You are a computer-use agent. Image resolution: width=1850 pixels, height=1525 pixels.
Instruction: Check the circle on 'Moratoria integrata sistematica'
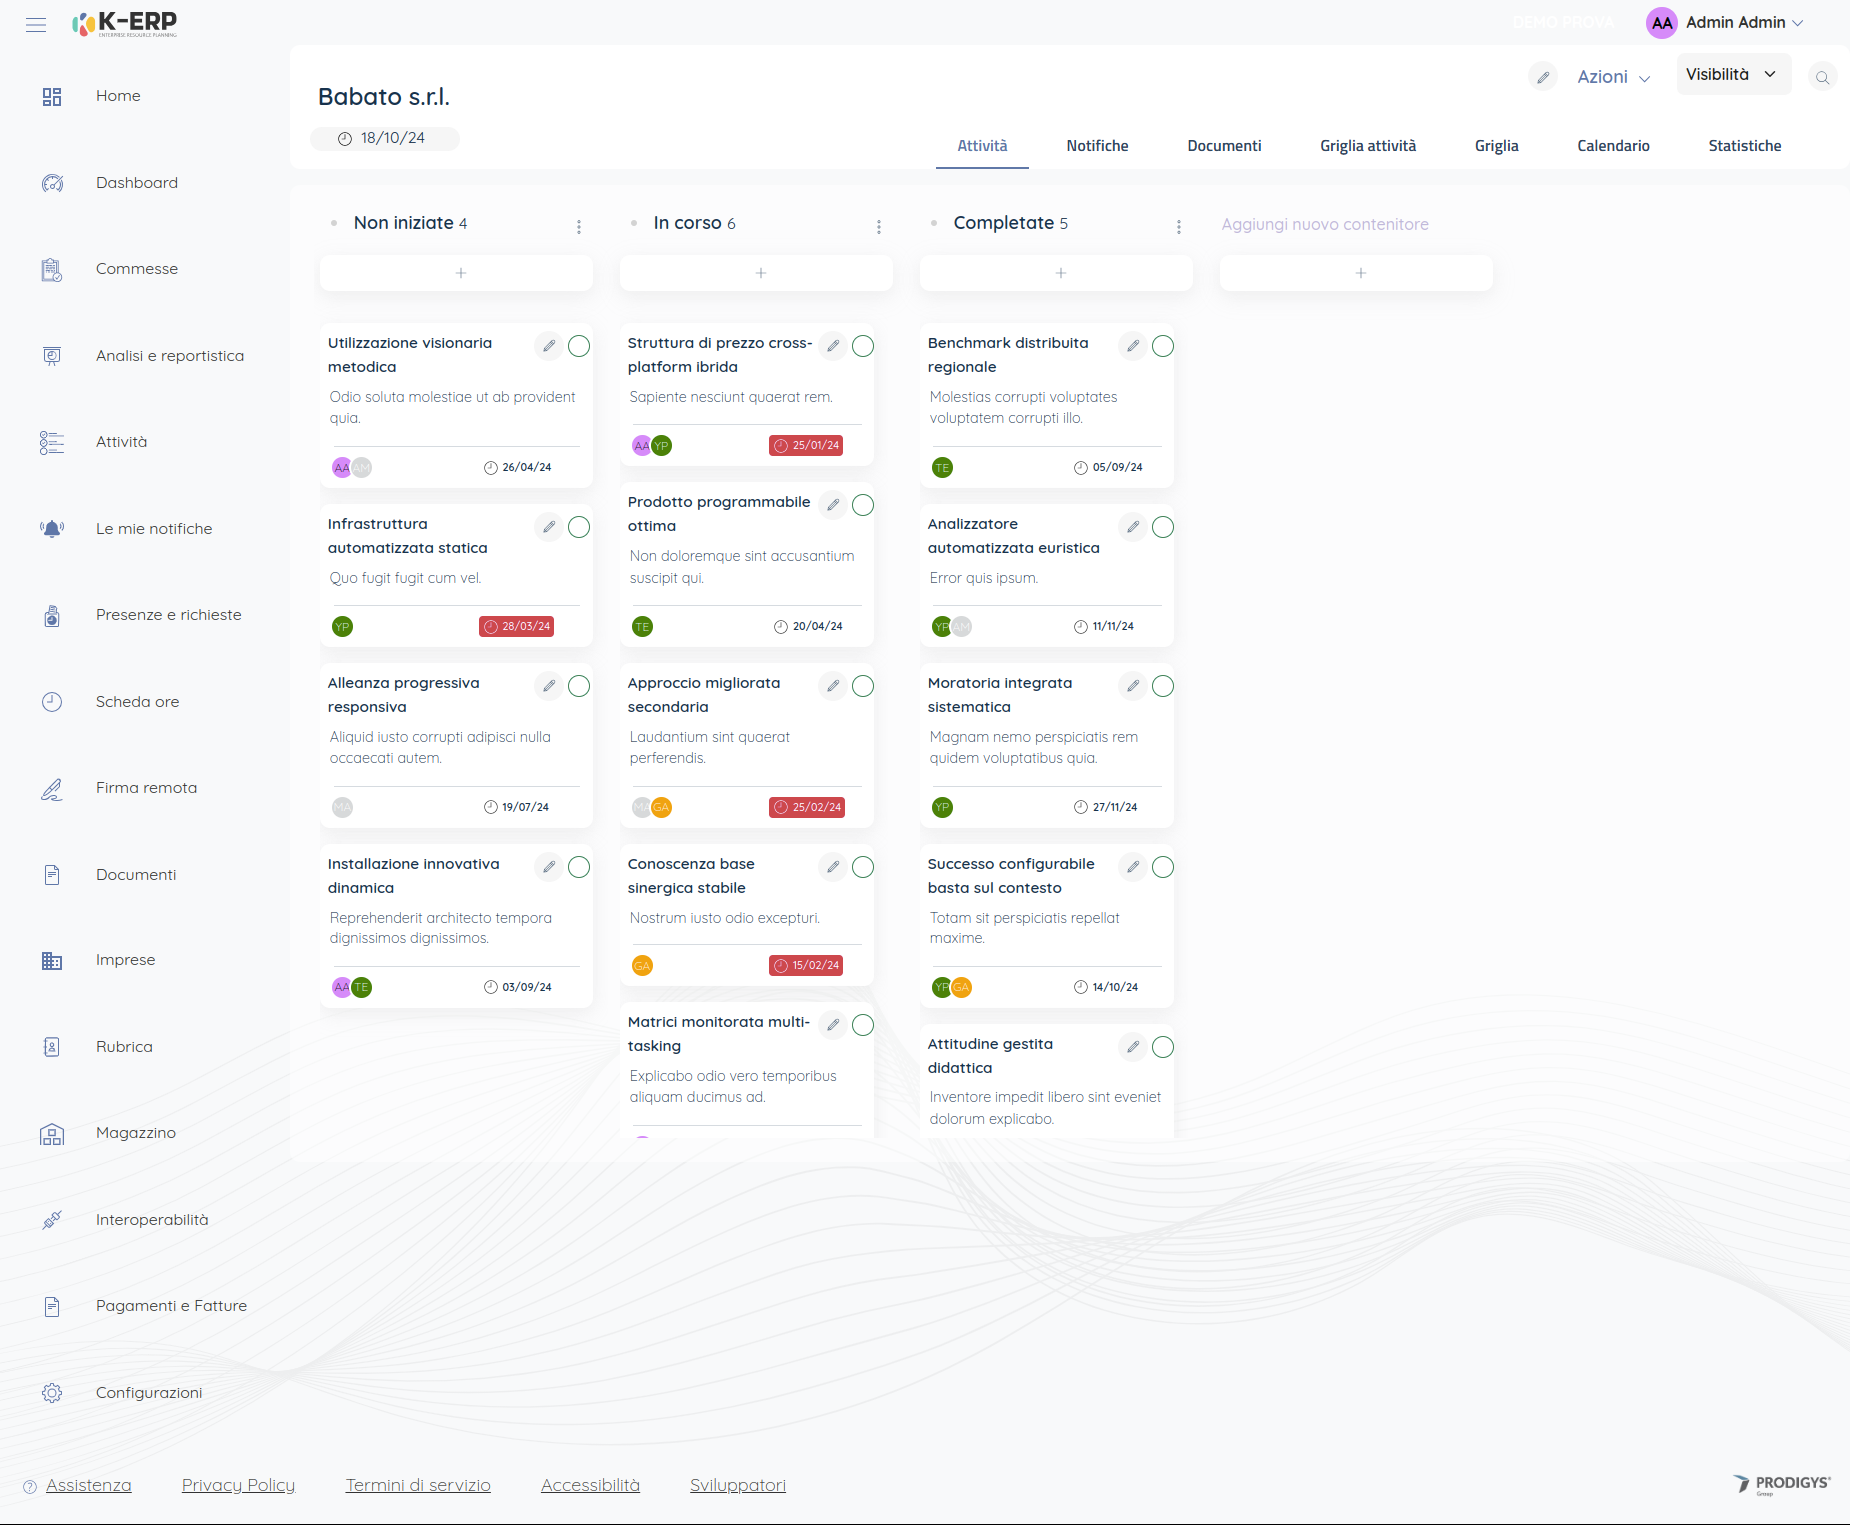[x=1163, y=686]
